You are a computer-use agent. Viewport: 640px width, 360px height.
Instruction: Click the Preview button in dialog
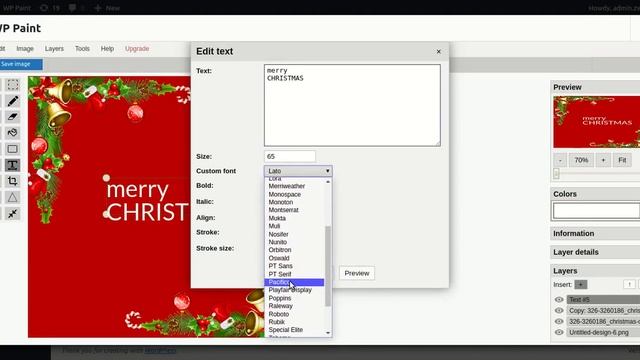(357, 273)
